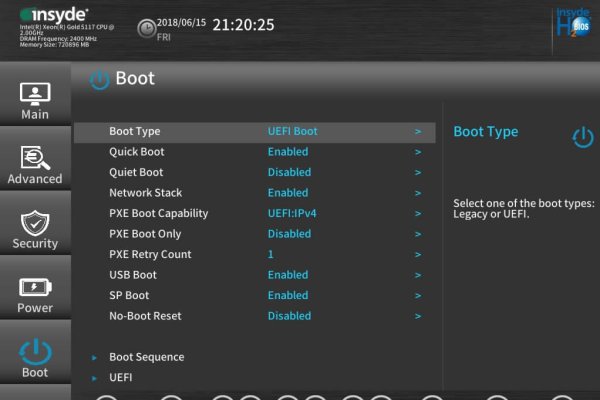This screenshot has height=400, width=600.
Task: Switch to the Power tab label
Action: (35, 308)
